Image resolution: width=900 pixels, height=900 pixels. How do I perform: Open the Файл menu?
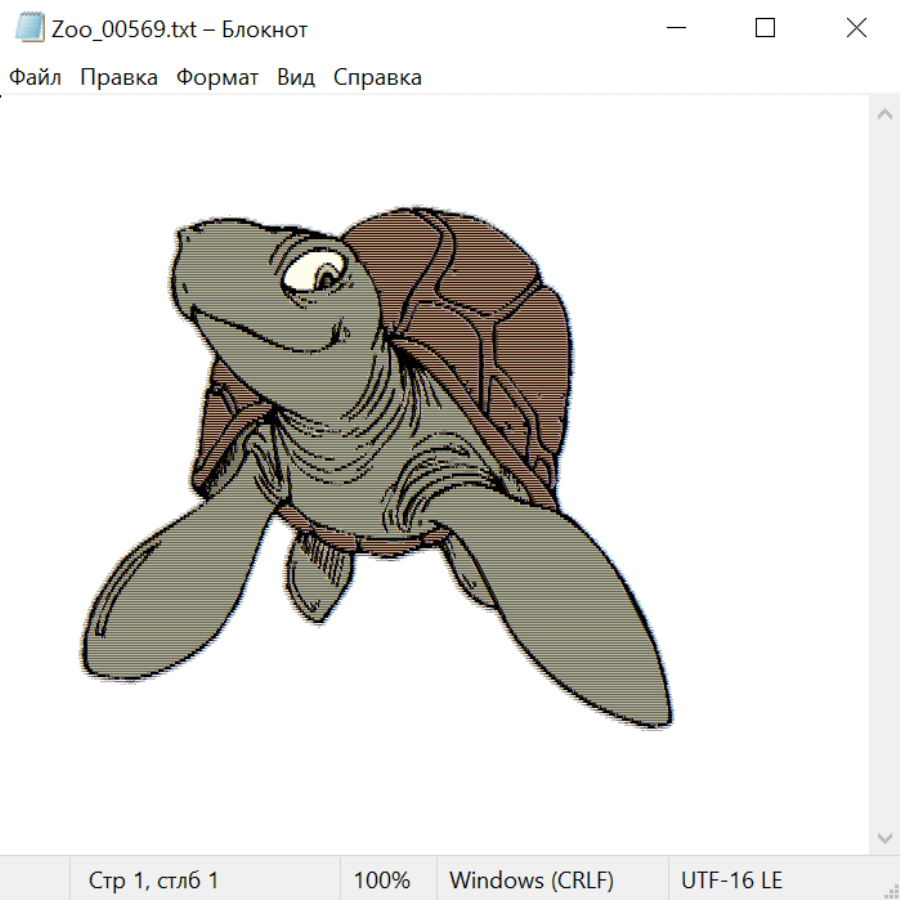[35, 78]
